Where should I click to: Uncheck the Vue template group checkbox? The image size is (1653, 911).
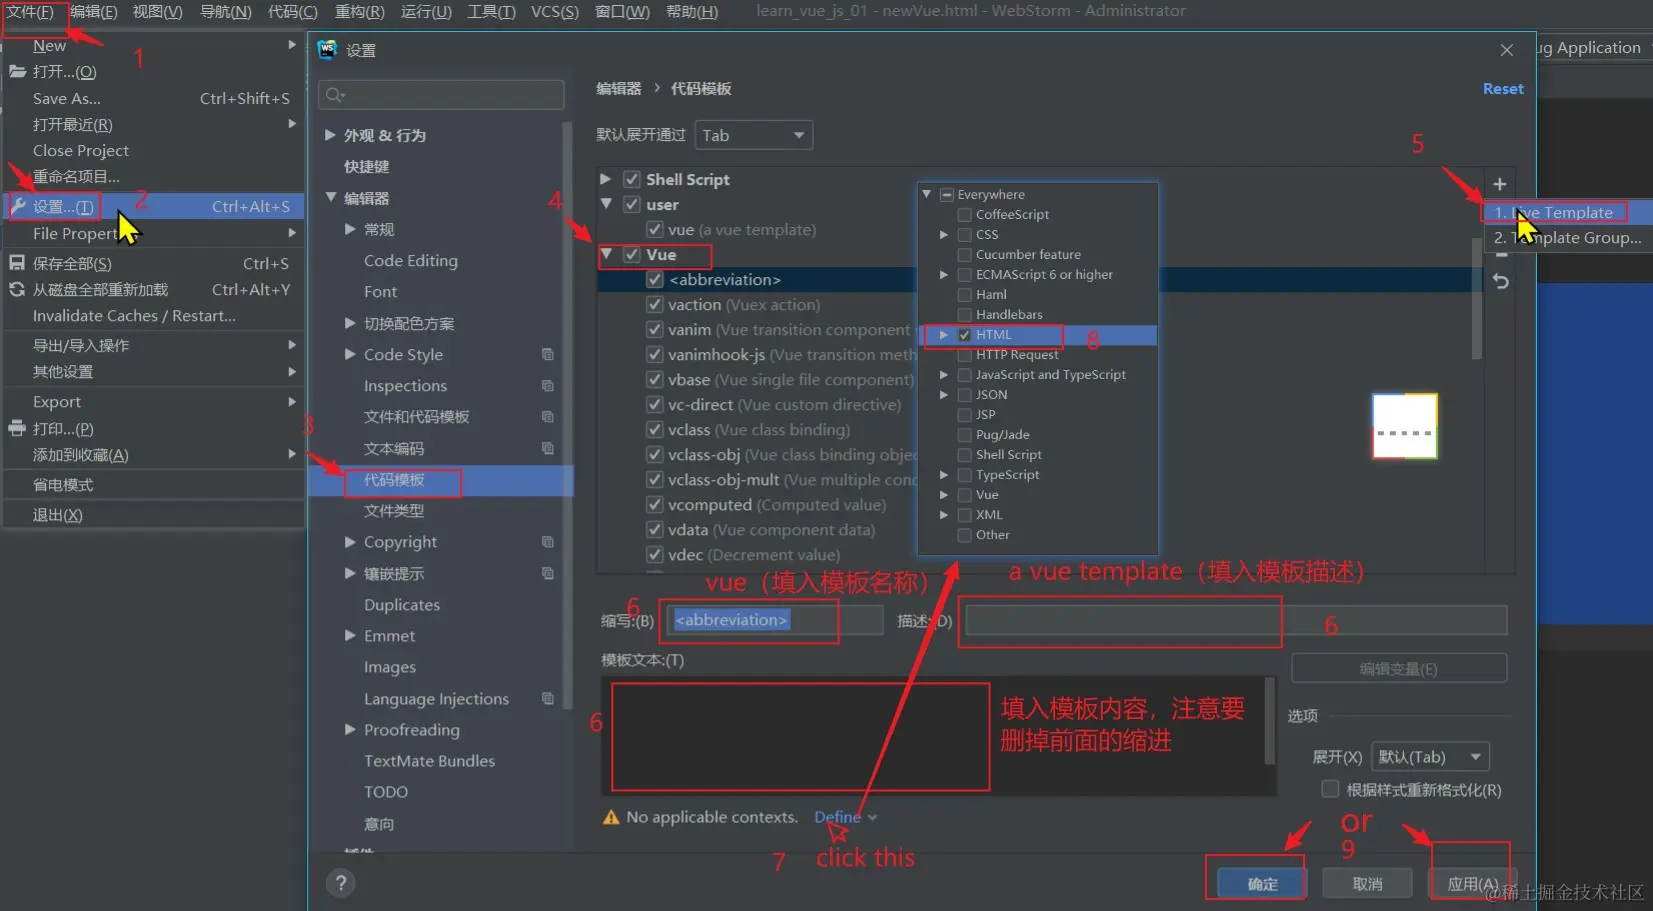click(x=632, y=254)
